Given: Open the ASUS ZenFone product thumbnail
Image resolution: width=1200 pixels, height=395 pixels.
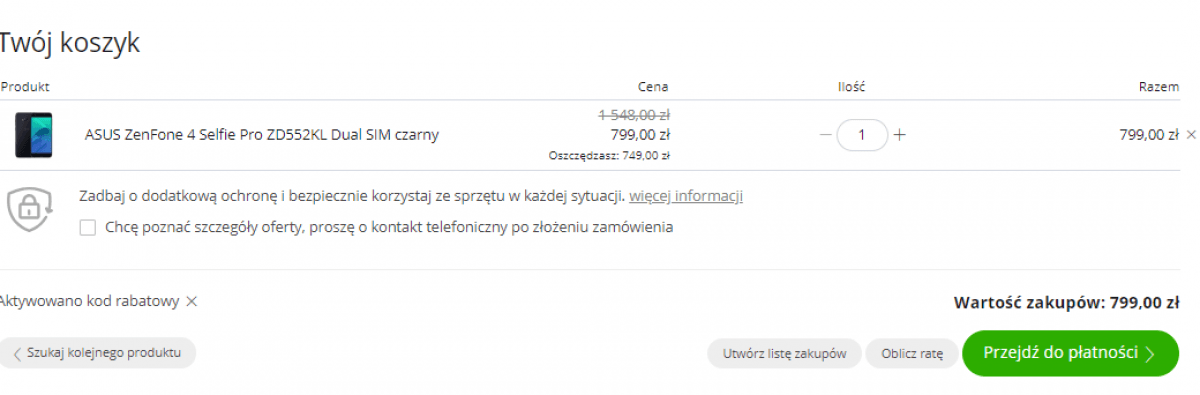Looking at the screenshot, I should (34, 135).
